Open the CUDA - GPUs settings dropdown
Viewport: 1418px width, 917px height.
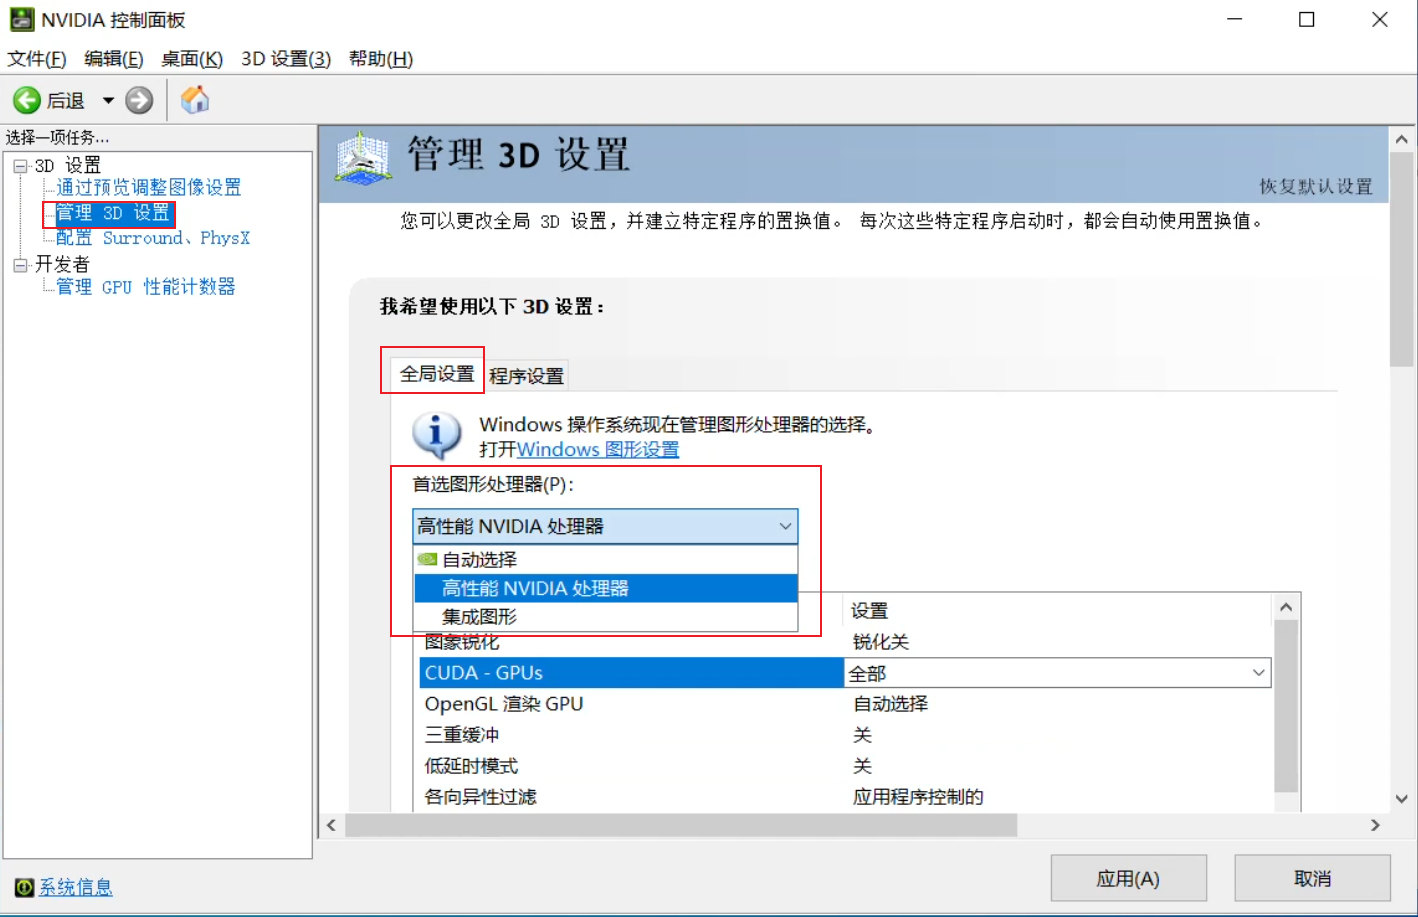(1259, 672)
